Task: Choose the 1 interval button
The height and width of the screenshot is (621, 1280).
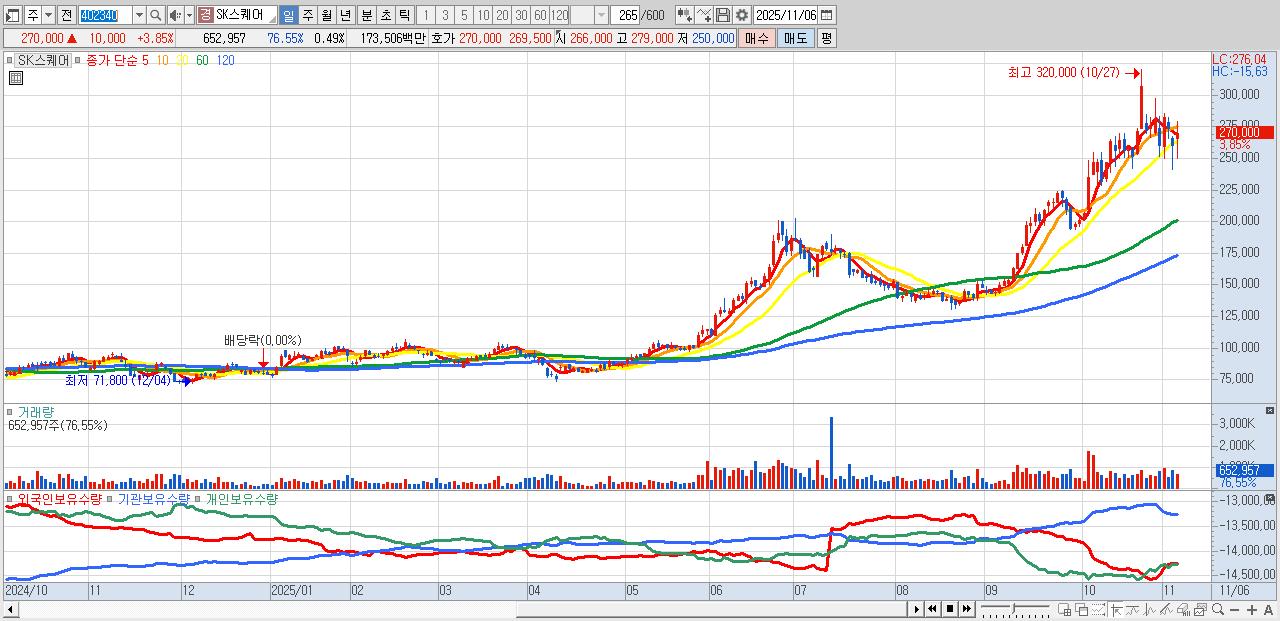Action: tap(426, 15)
